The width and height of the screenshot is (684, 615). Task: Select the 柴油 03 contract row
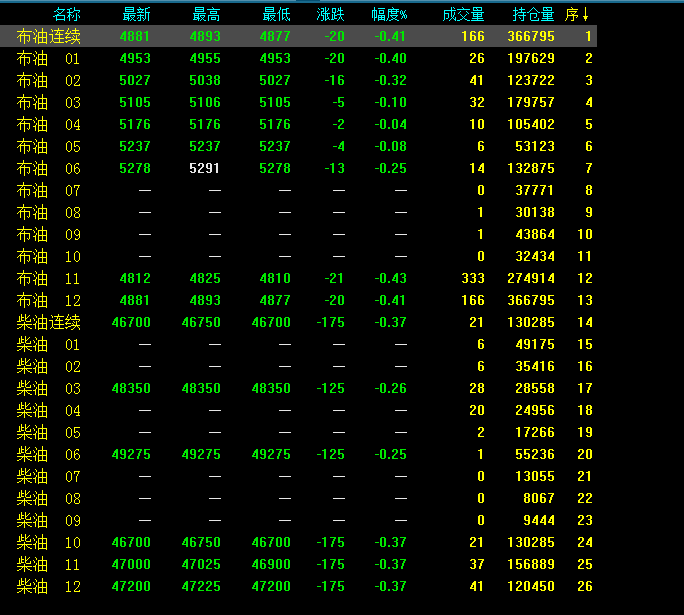[x=49, y=389]
